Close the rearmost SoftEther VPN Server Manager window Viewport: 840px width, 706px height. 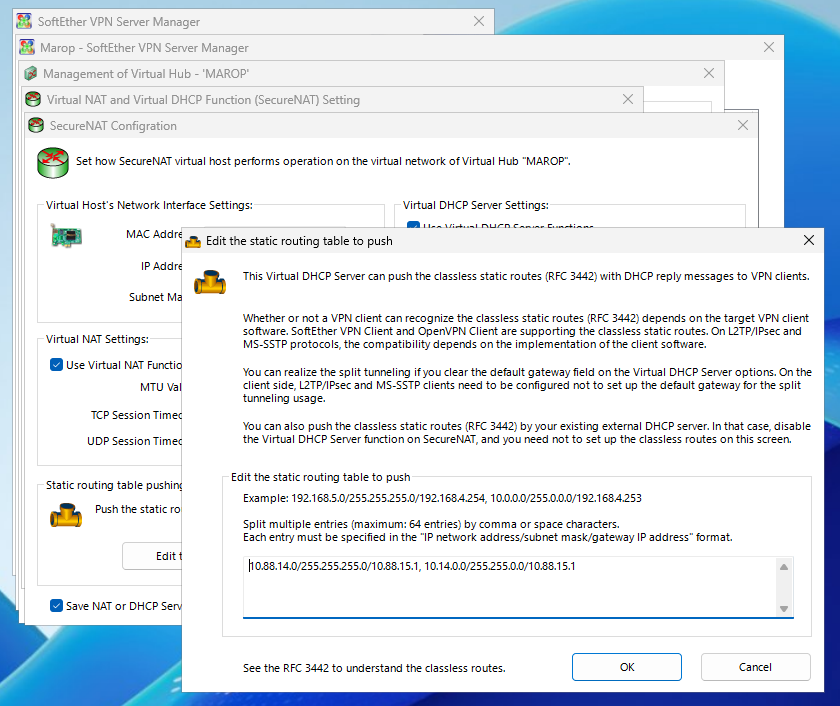point(479,21)
